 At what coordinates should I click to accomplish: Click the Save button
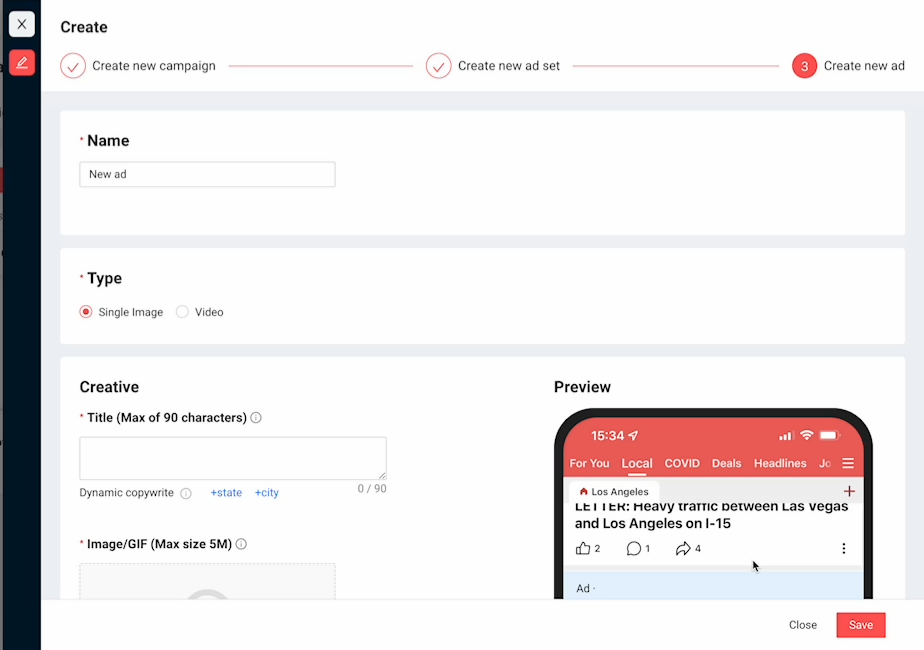860,625
